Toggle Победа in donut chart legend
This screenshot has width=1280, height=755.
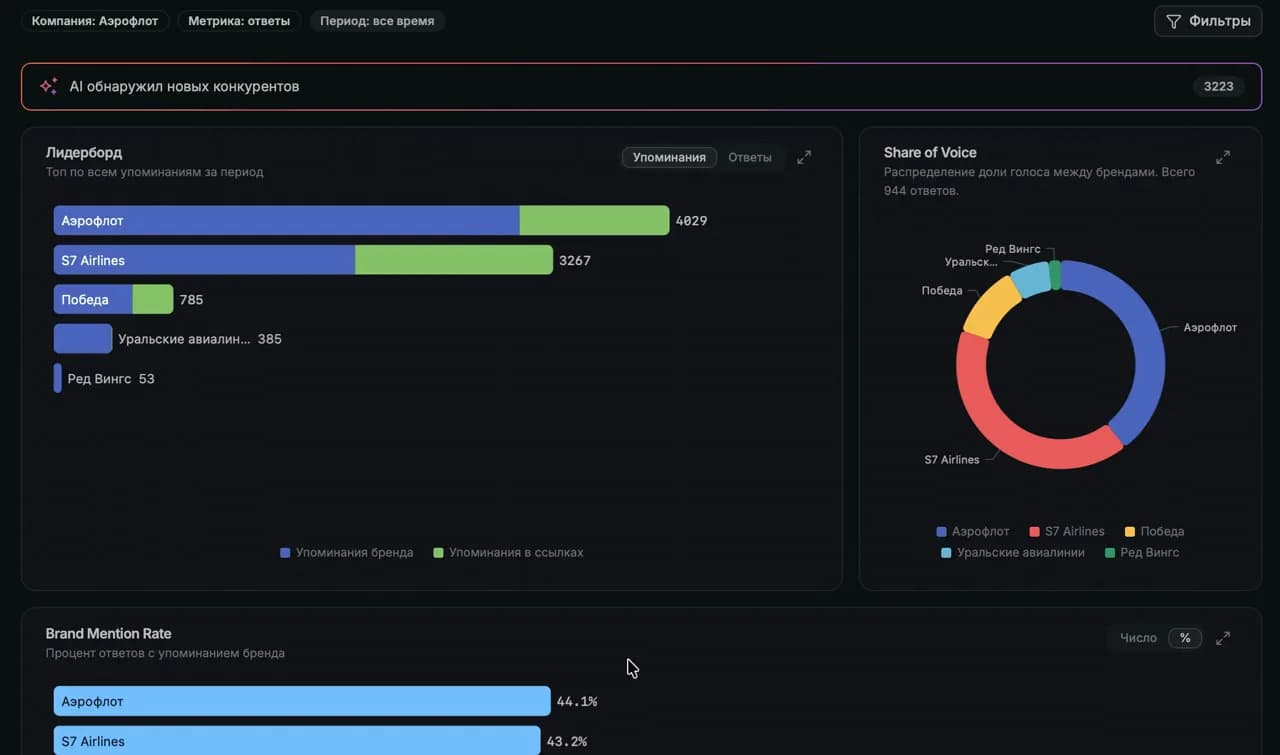(1154, 531)
